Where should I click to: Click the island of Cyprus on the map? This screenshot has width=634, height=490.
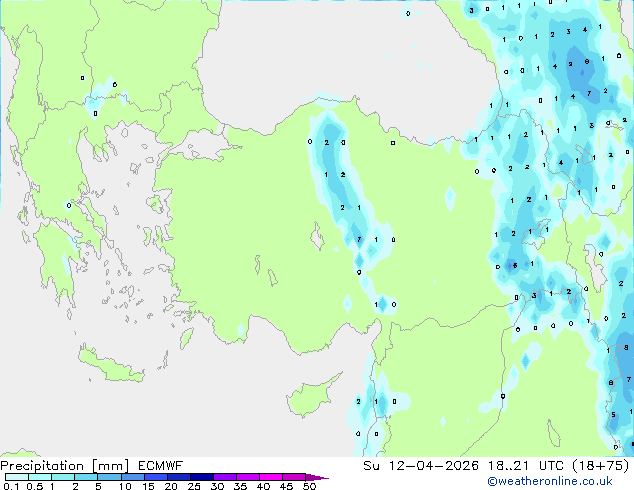(x=311, y=396)
